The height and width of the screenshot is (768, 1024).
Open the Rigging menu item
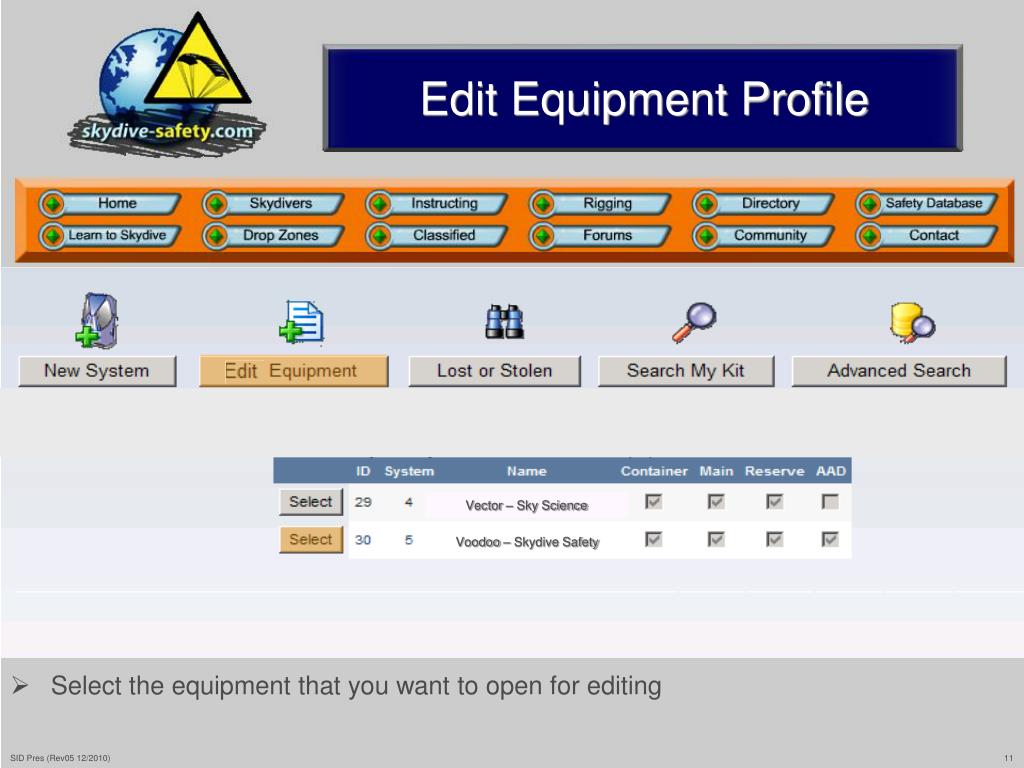coord(607,203)
